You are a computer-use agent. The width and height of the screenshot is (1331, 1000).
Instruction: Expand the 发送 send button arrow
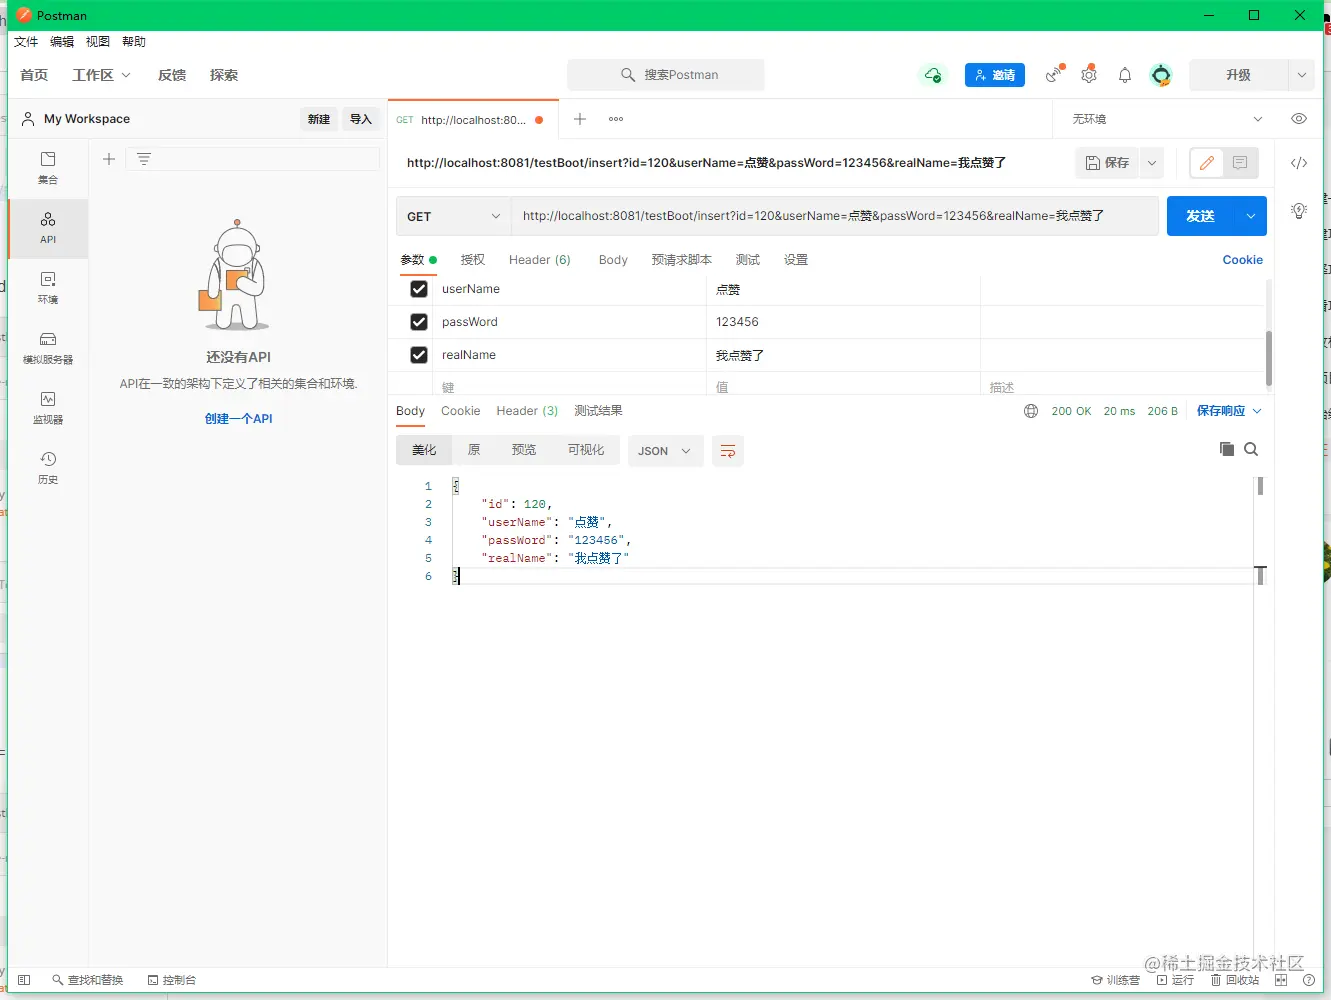1251,216
